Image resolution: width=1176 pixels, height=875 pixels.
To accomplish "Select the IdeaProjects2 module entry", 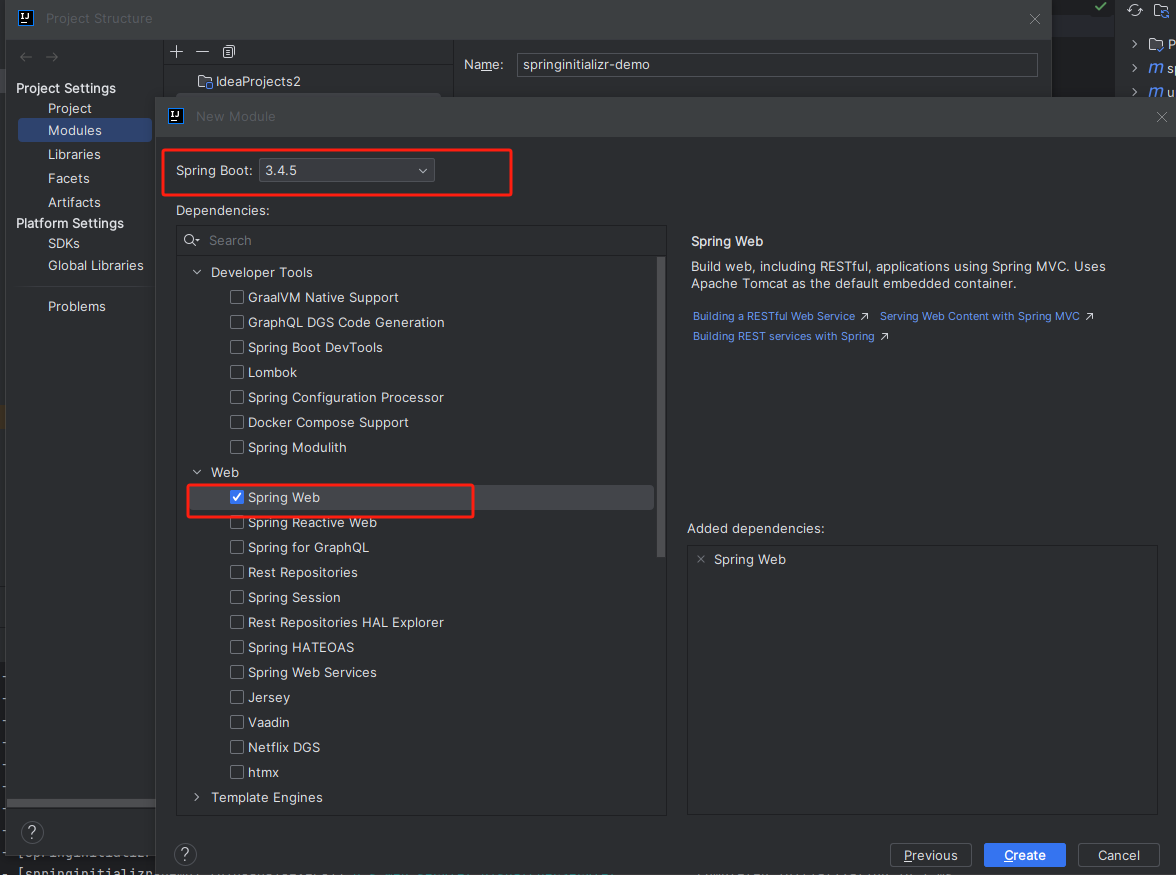I will pyautogui.click(x=249, y=81).
